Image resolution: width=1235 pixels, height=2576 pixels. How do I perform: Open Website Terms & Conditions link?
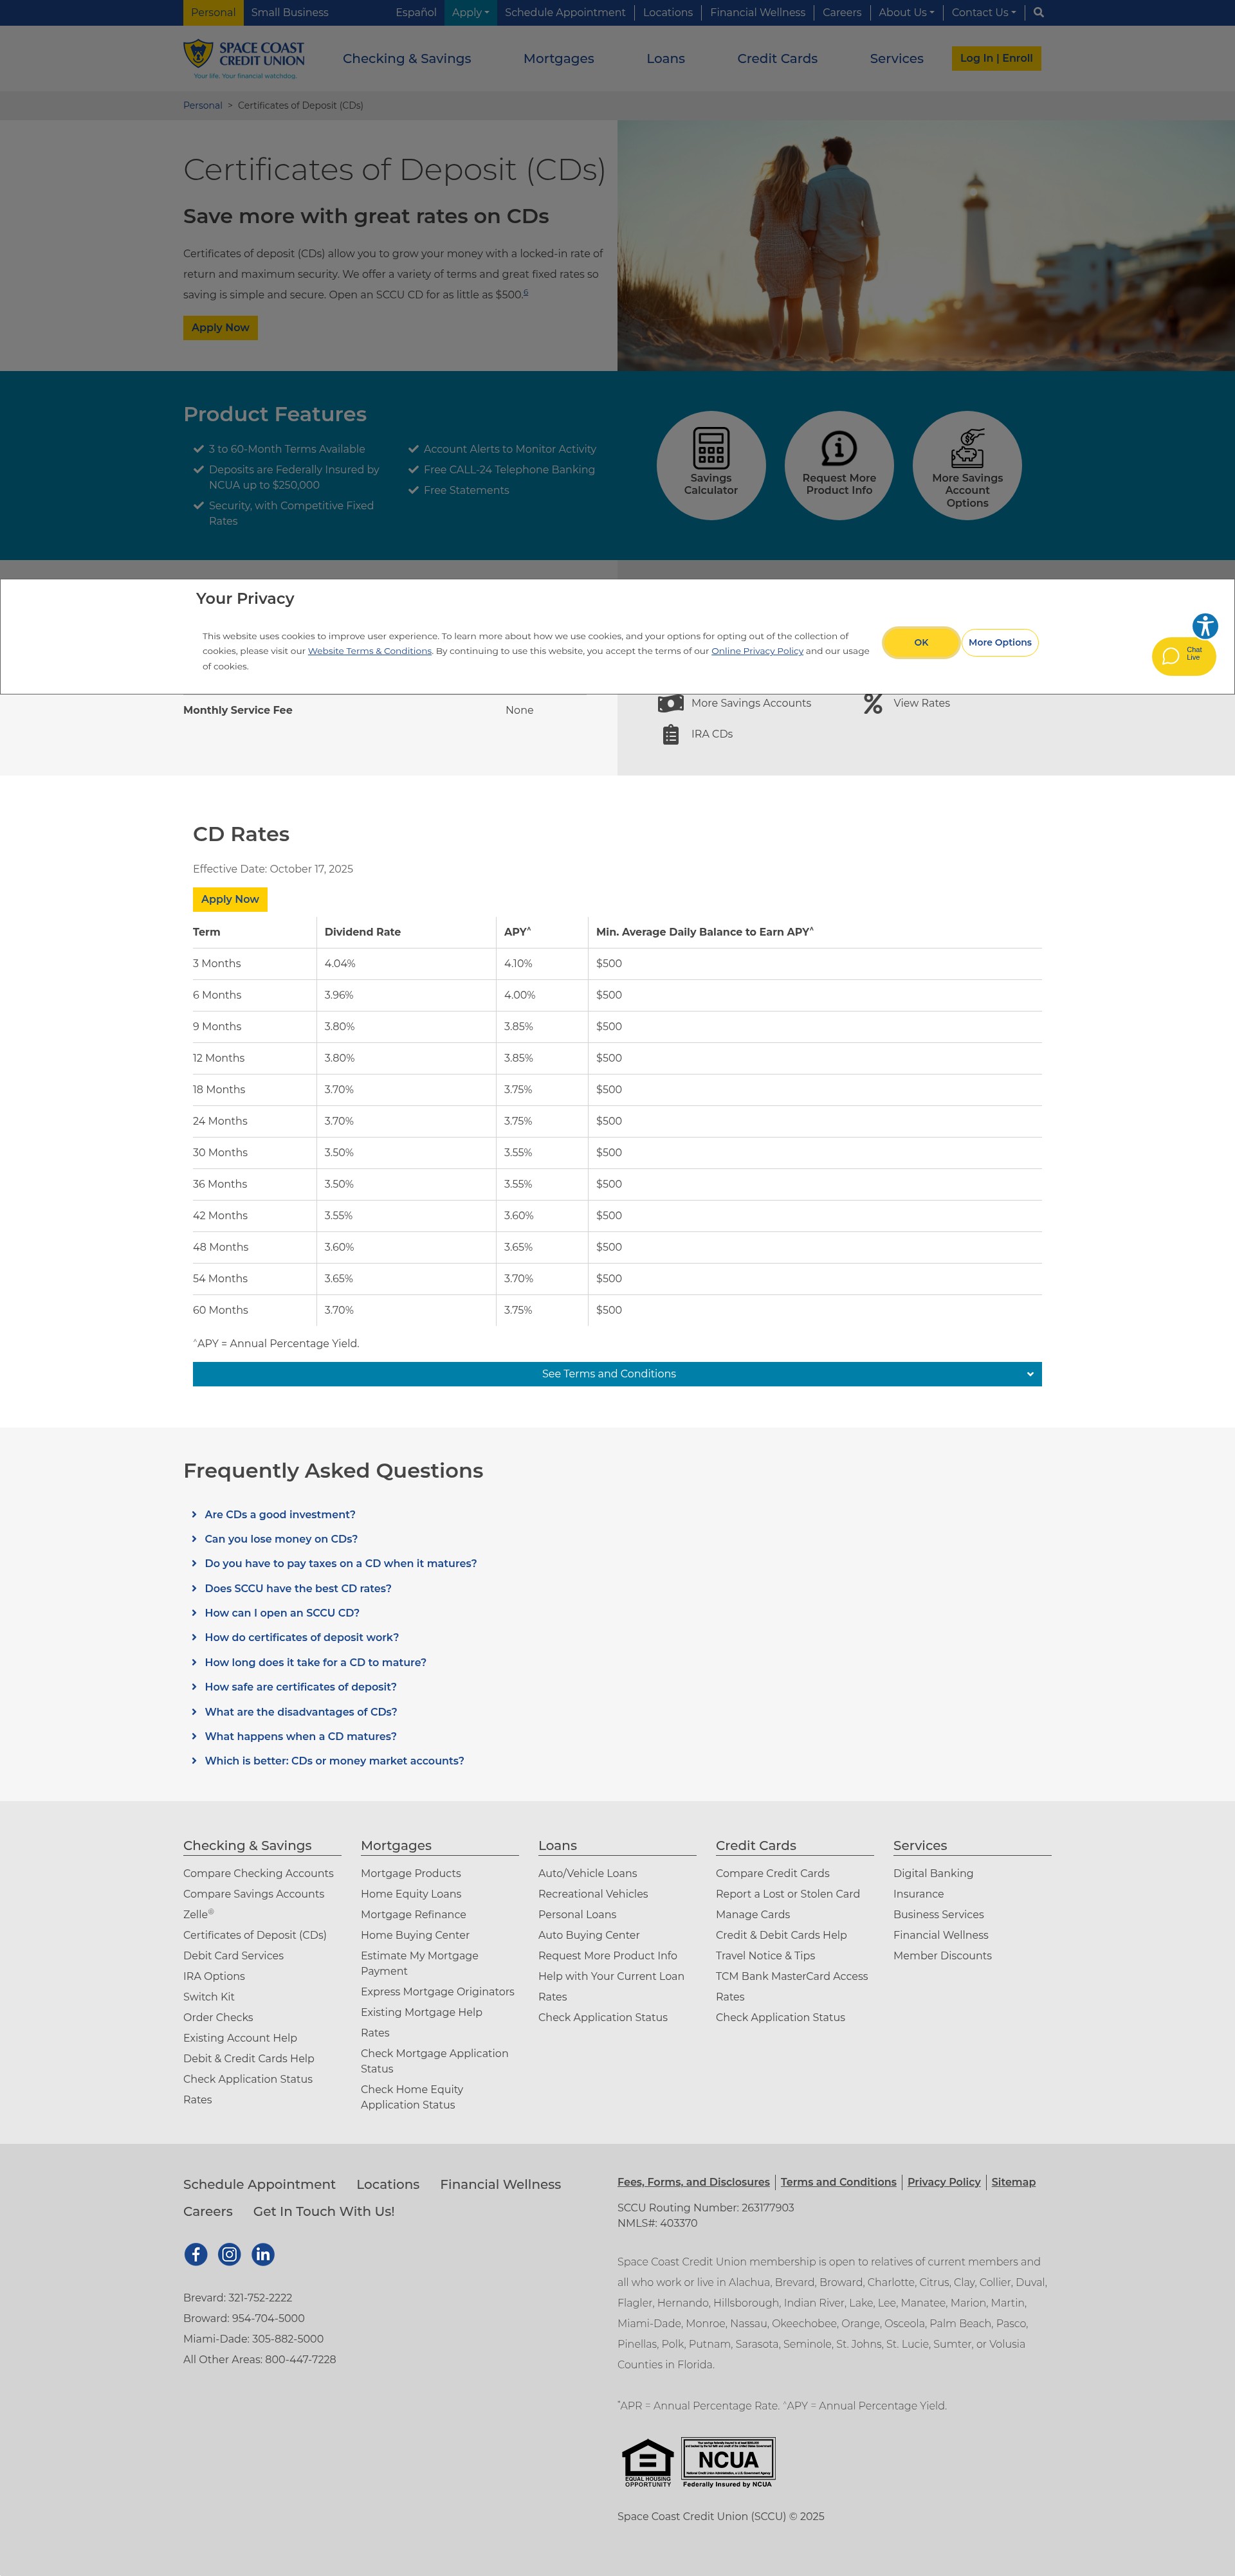coord(370,651)
